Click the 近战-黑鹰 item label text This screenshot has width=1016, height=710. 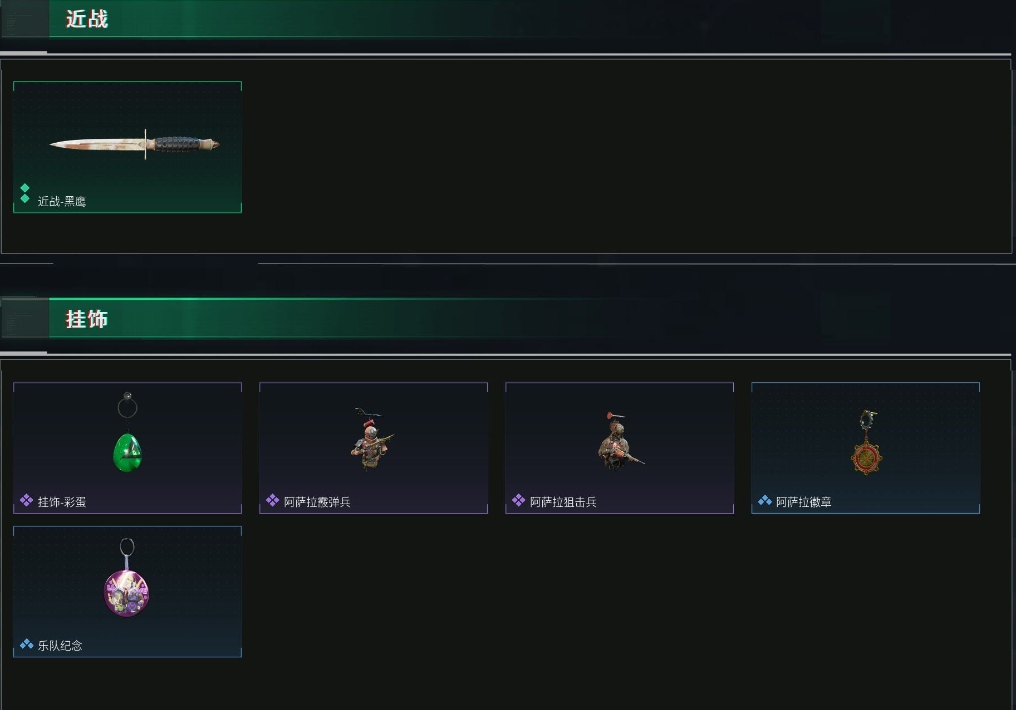coord(62,201)
